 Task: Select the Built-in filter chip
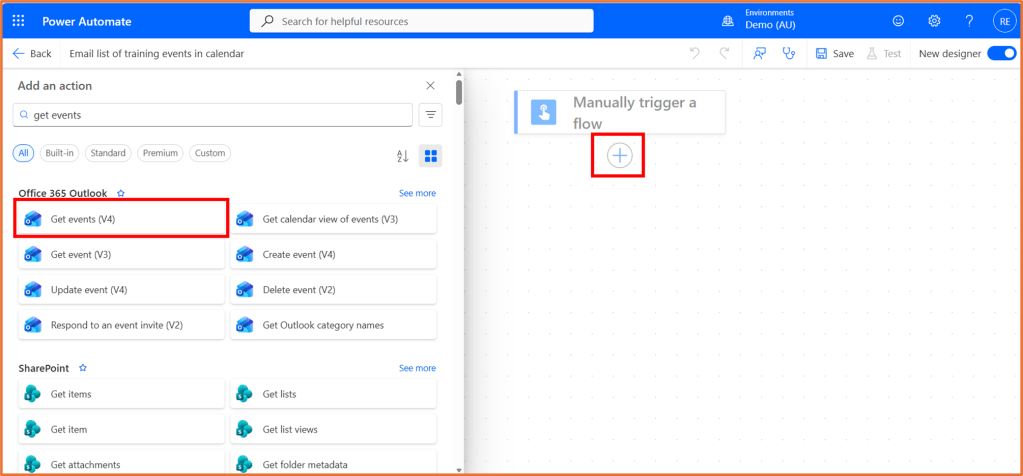(x=60, y=153)
